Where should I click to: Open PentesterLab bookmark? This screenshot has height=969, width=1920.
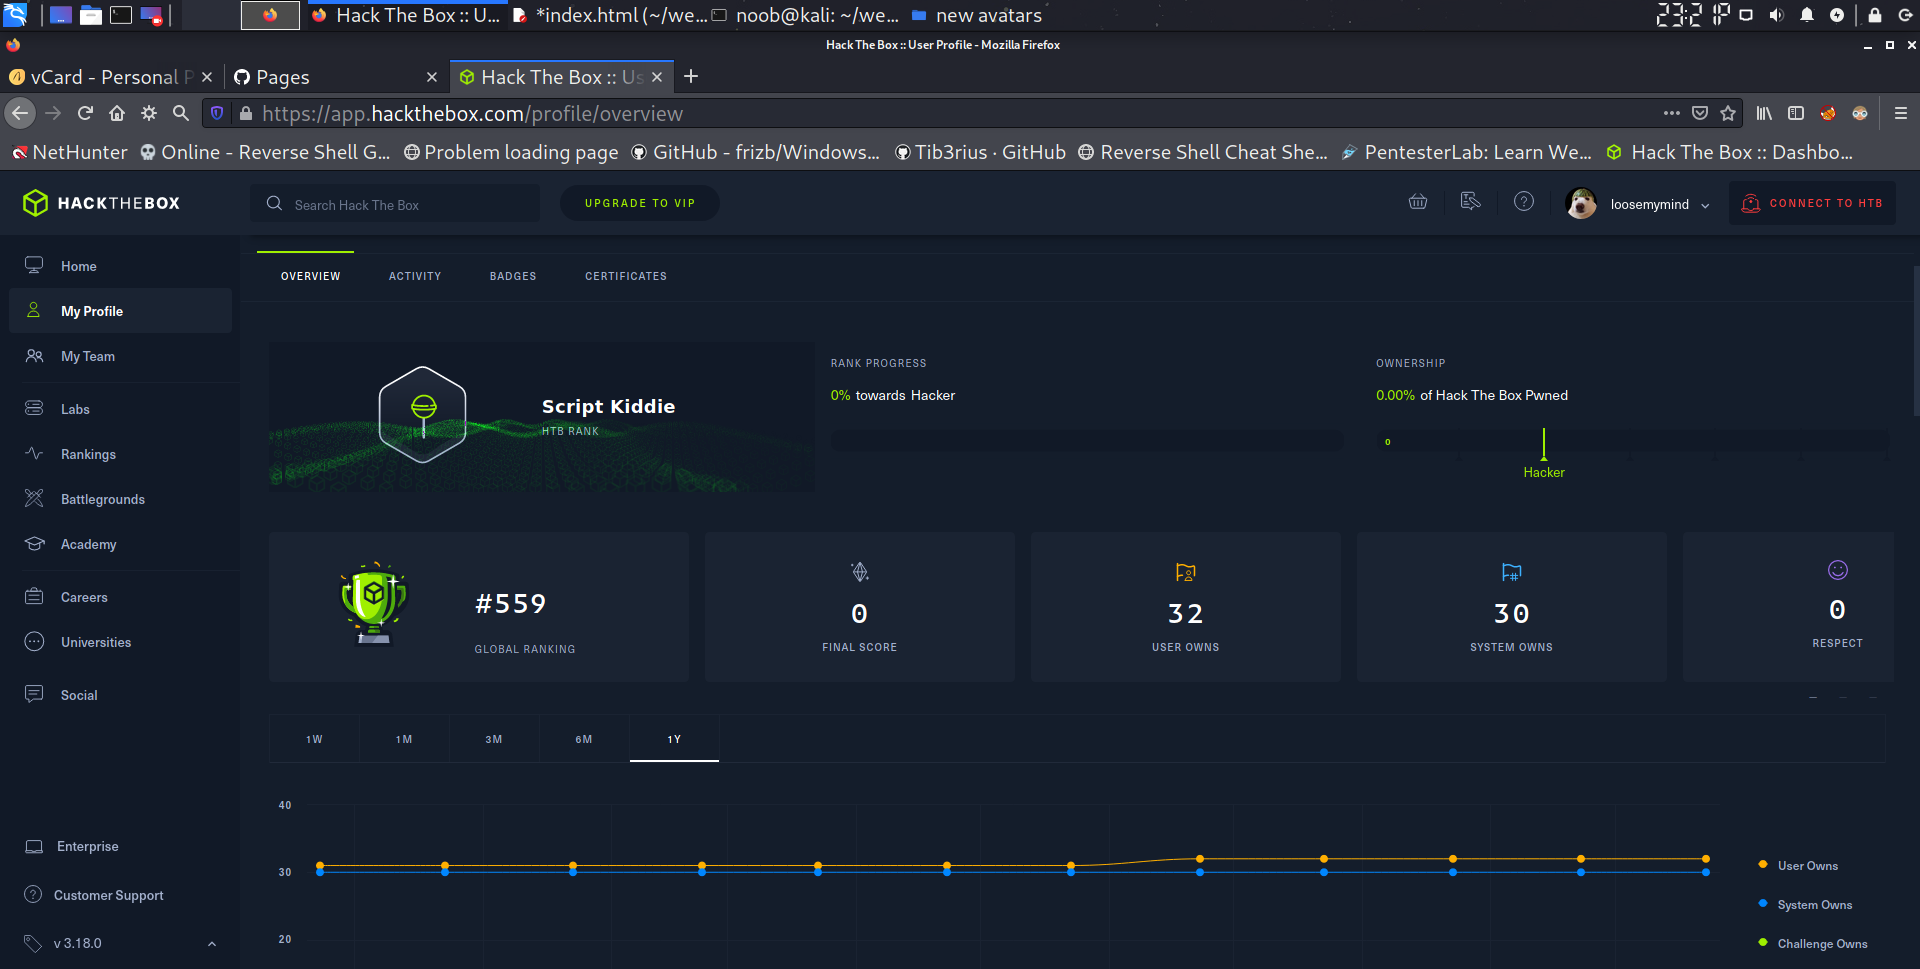[1466, 152]
